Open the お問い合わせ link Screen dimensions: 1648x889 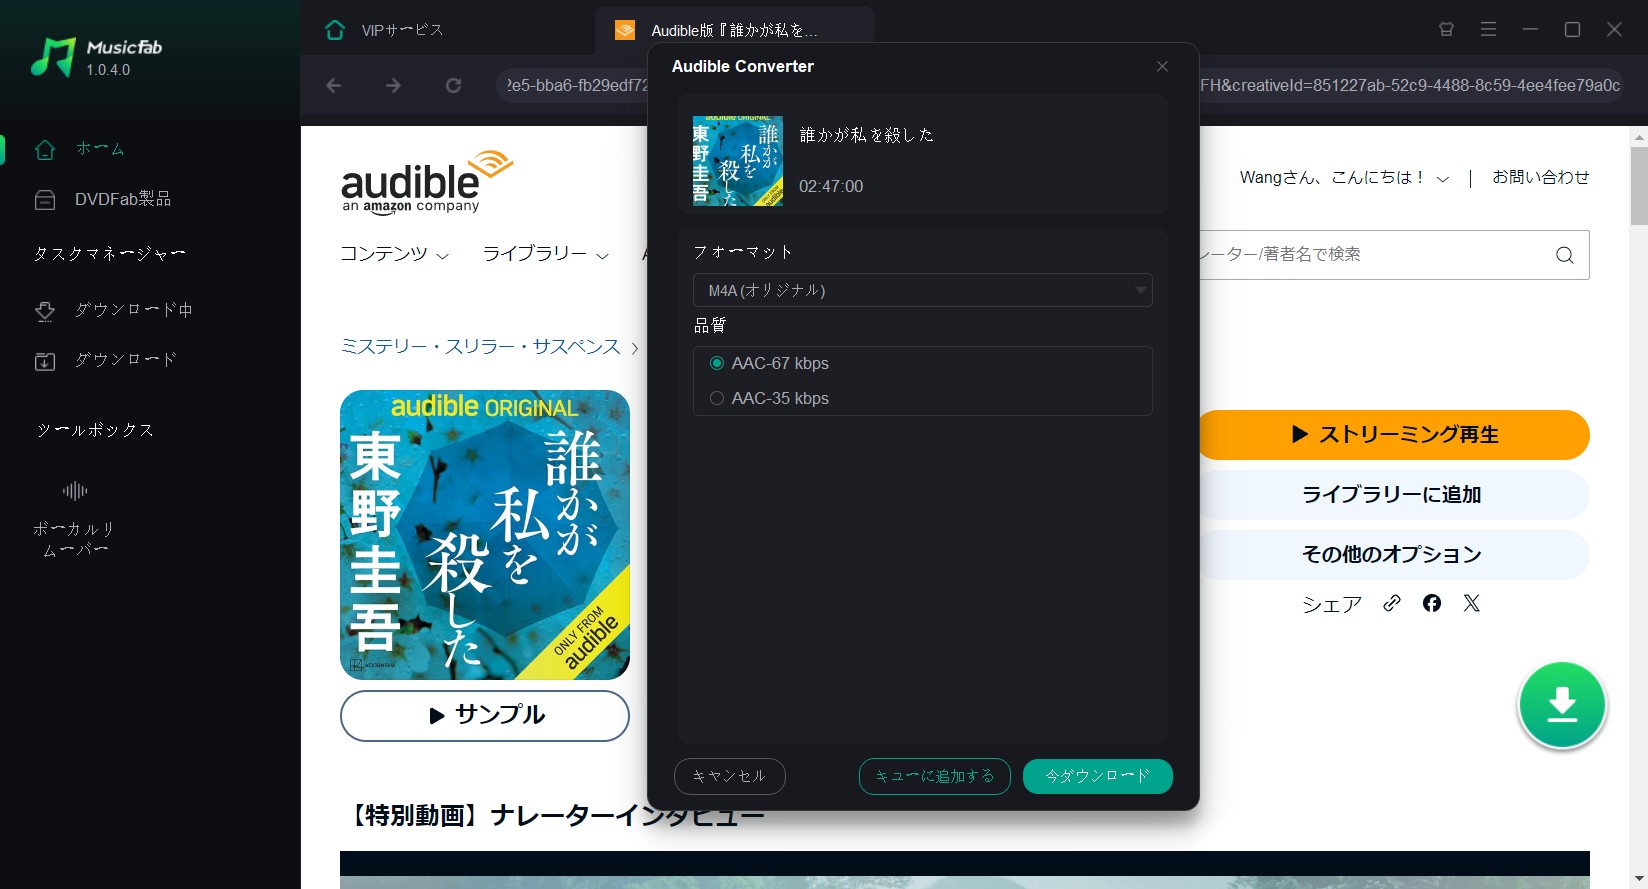(1541, 178)
